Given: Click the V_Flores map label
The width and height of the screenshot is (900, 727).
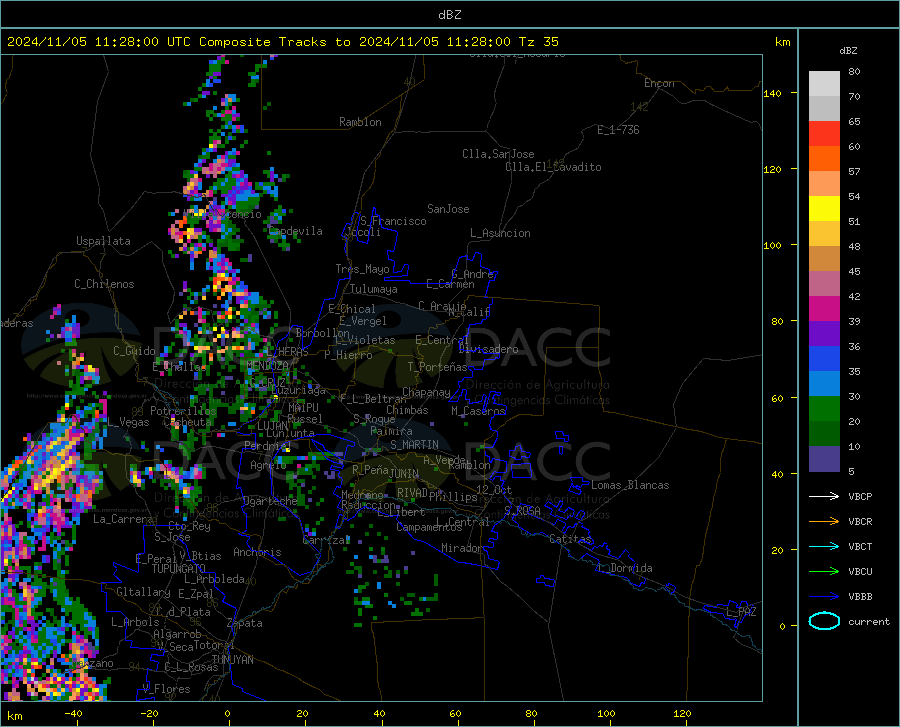Looking at the screenshot, I should click(x=166, y=689).
